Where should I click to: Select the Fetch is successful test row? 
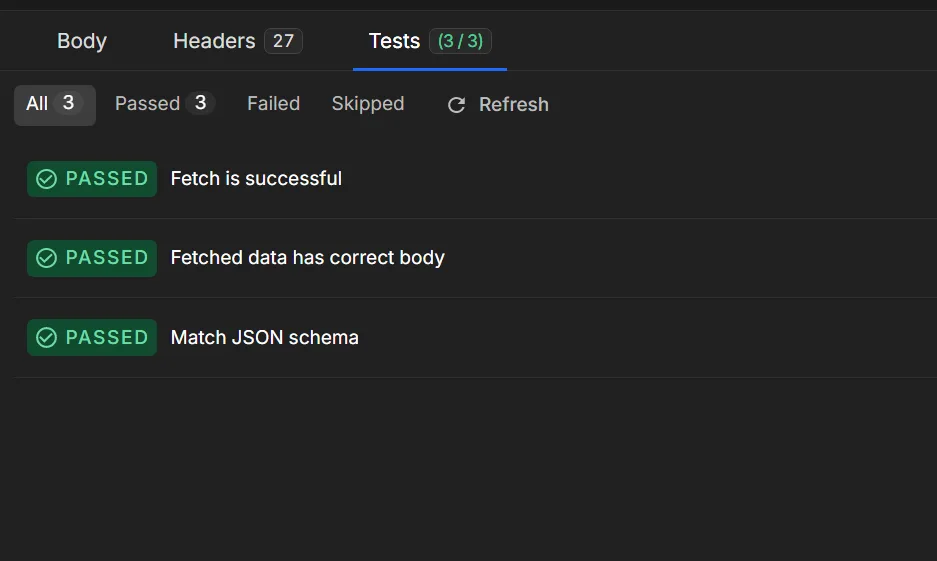(x=476, y=179)
